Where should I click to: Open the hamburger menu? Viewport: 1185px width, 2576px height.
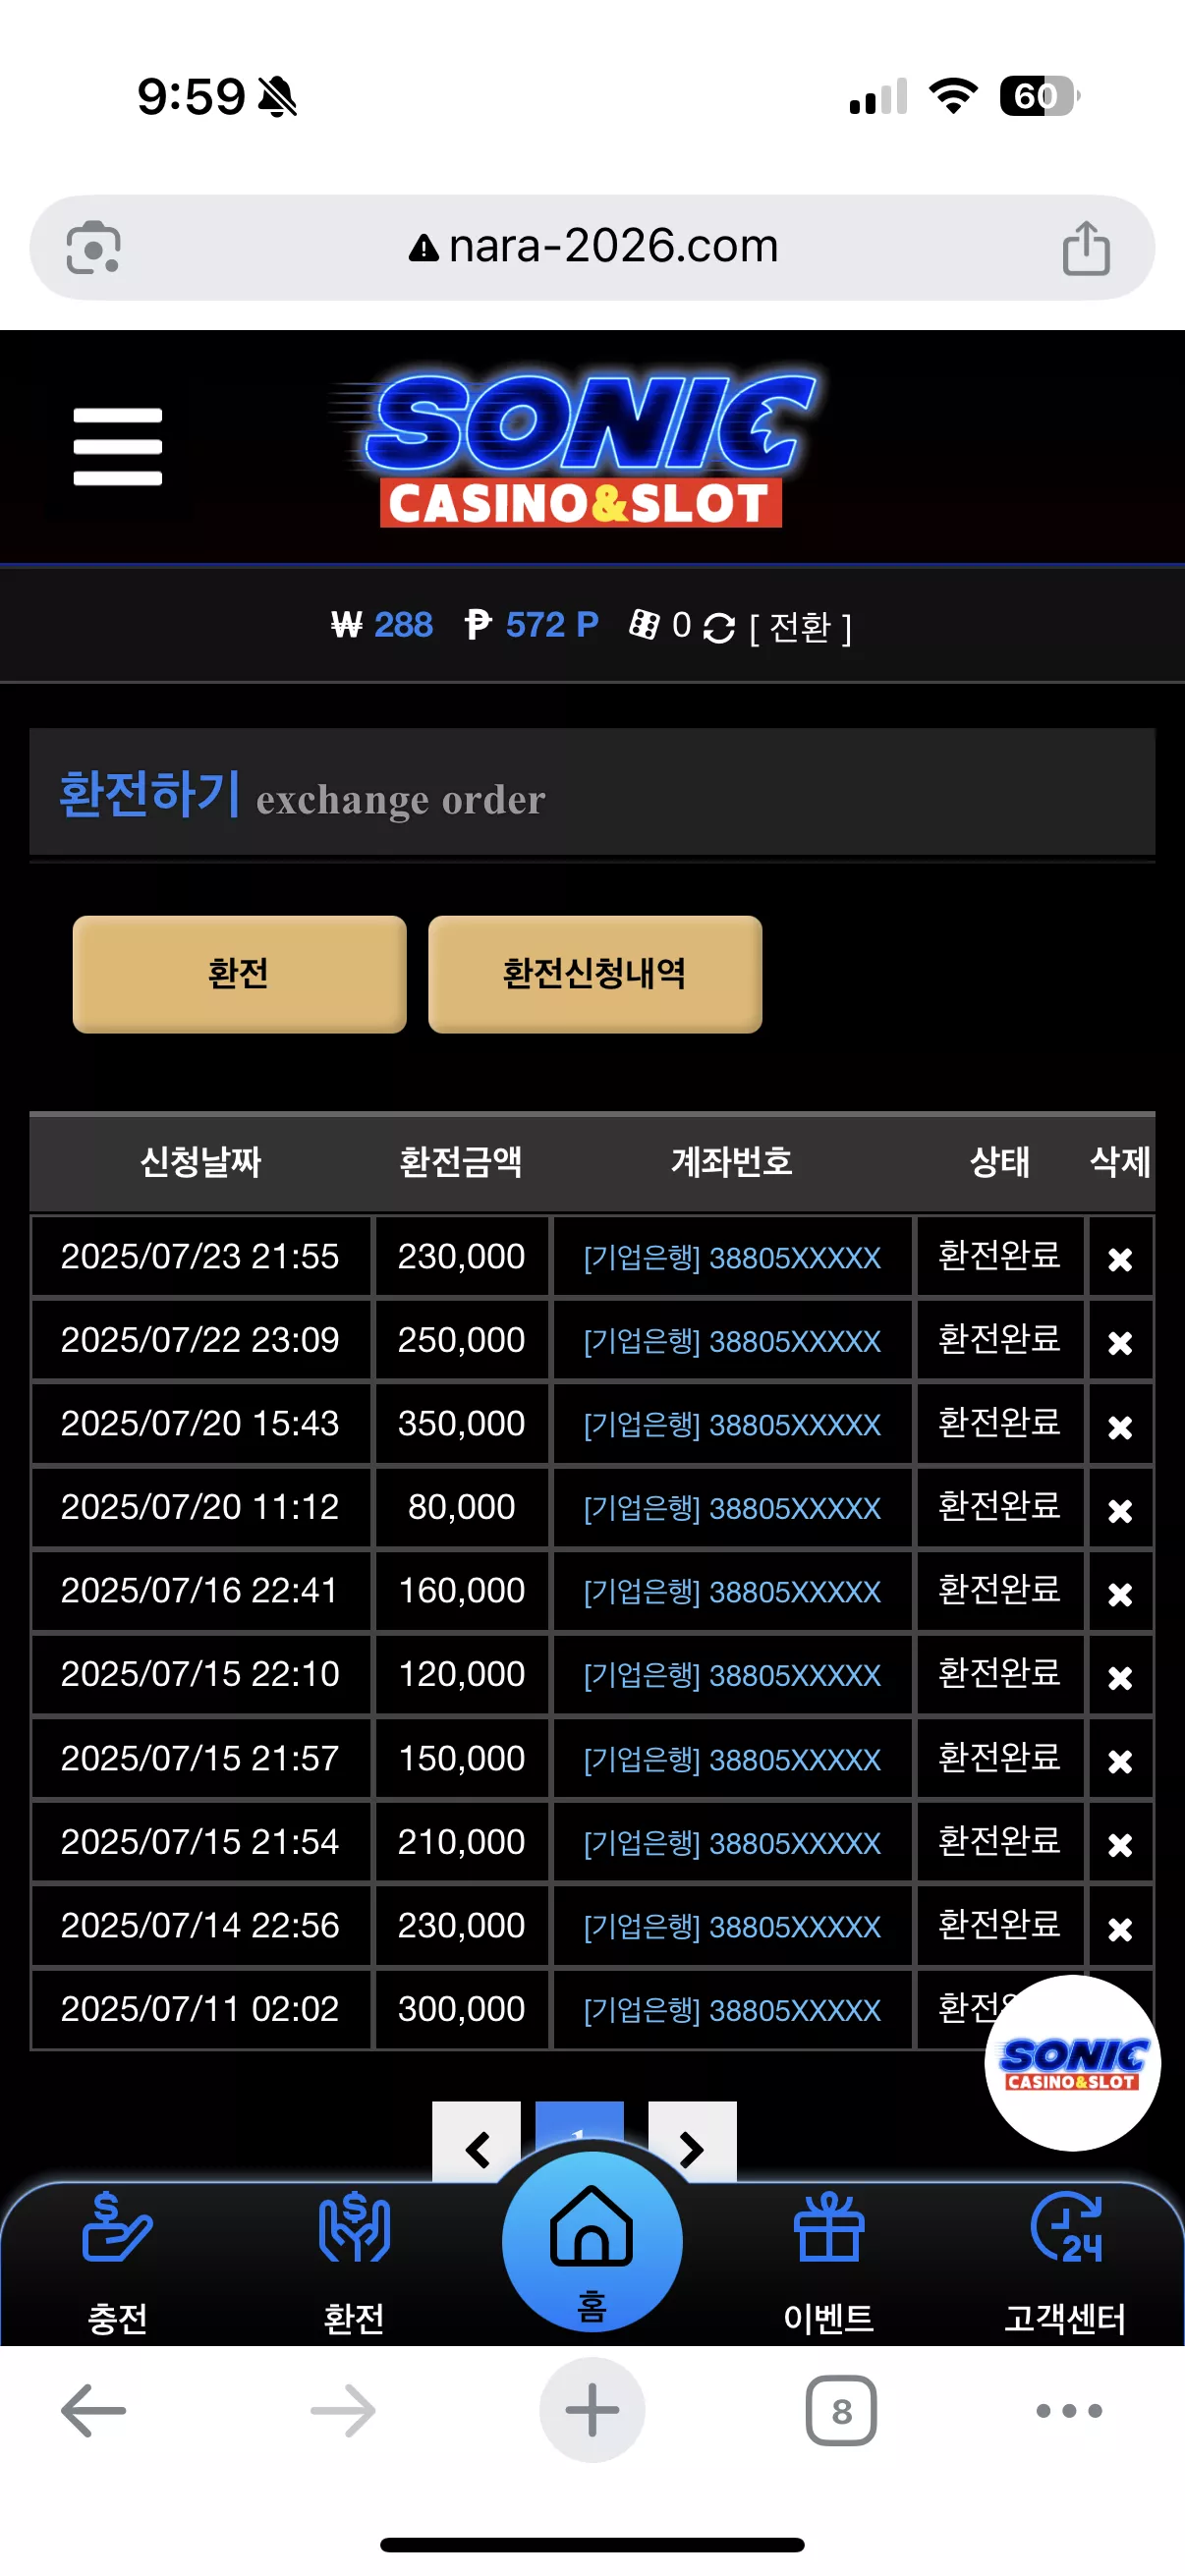click(x=117, y=446)
